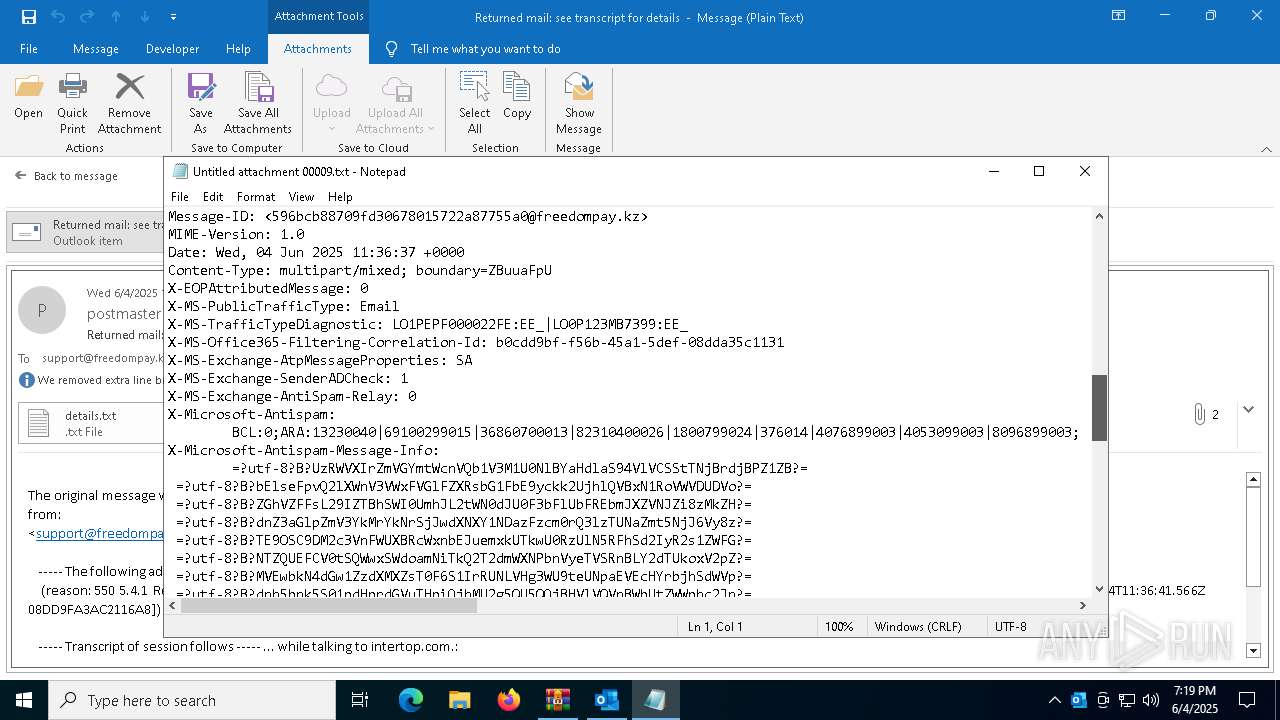Click the Windows (CRLF) status entry
The height and width of the screenshot is (720, 1280).
(918, 626)
